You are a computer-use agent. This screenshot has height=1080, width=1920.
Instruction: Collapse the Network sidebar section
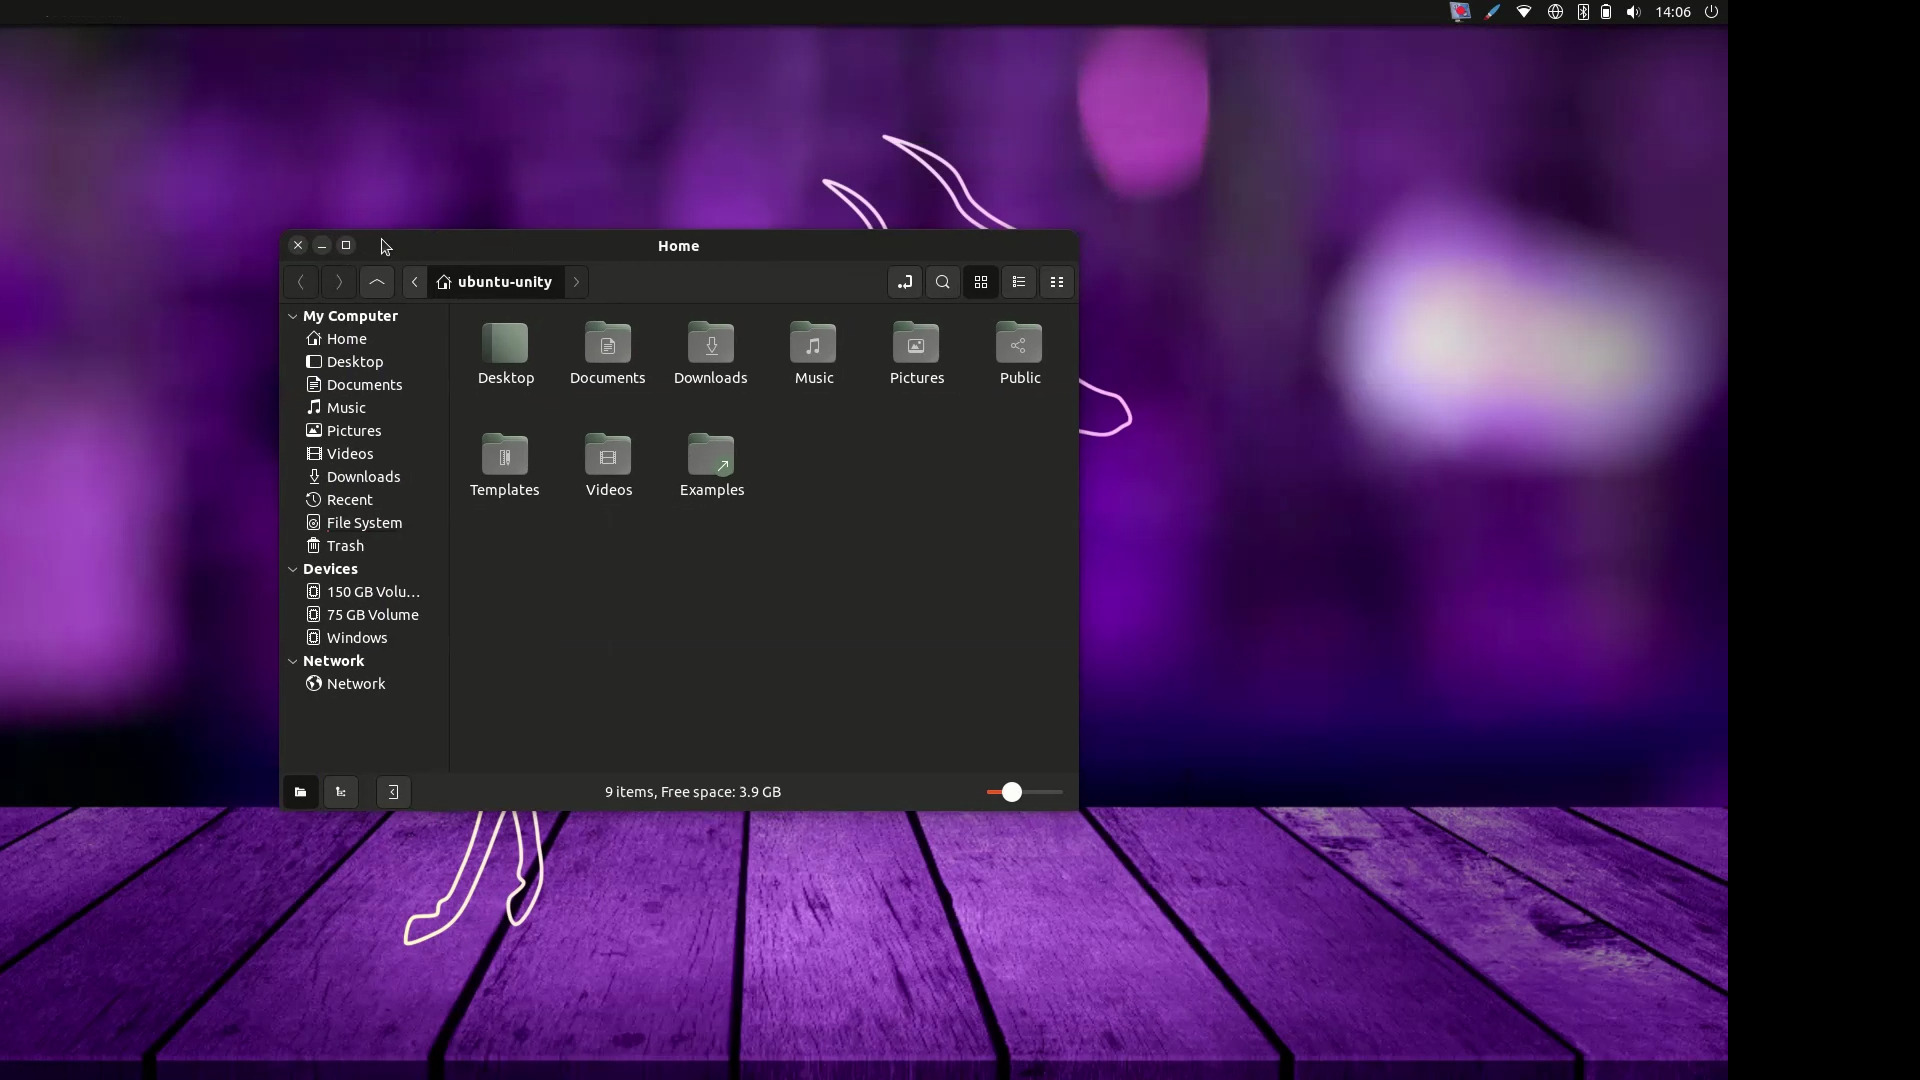293,661
